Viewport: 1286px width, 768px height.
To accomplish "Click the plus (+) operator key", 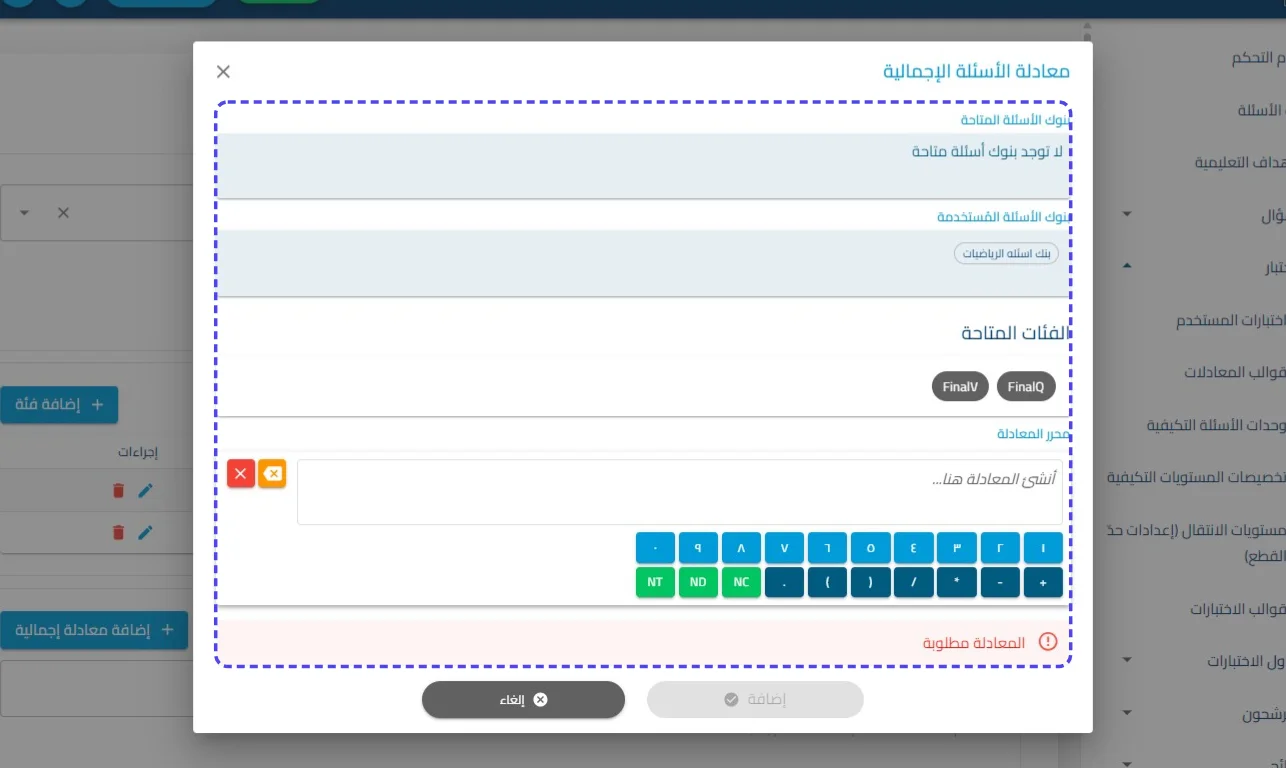I will pos(1043,582).
